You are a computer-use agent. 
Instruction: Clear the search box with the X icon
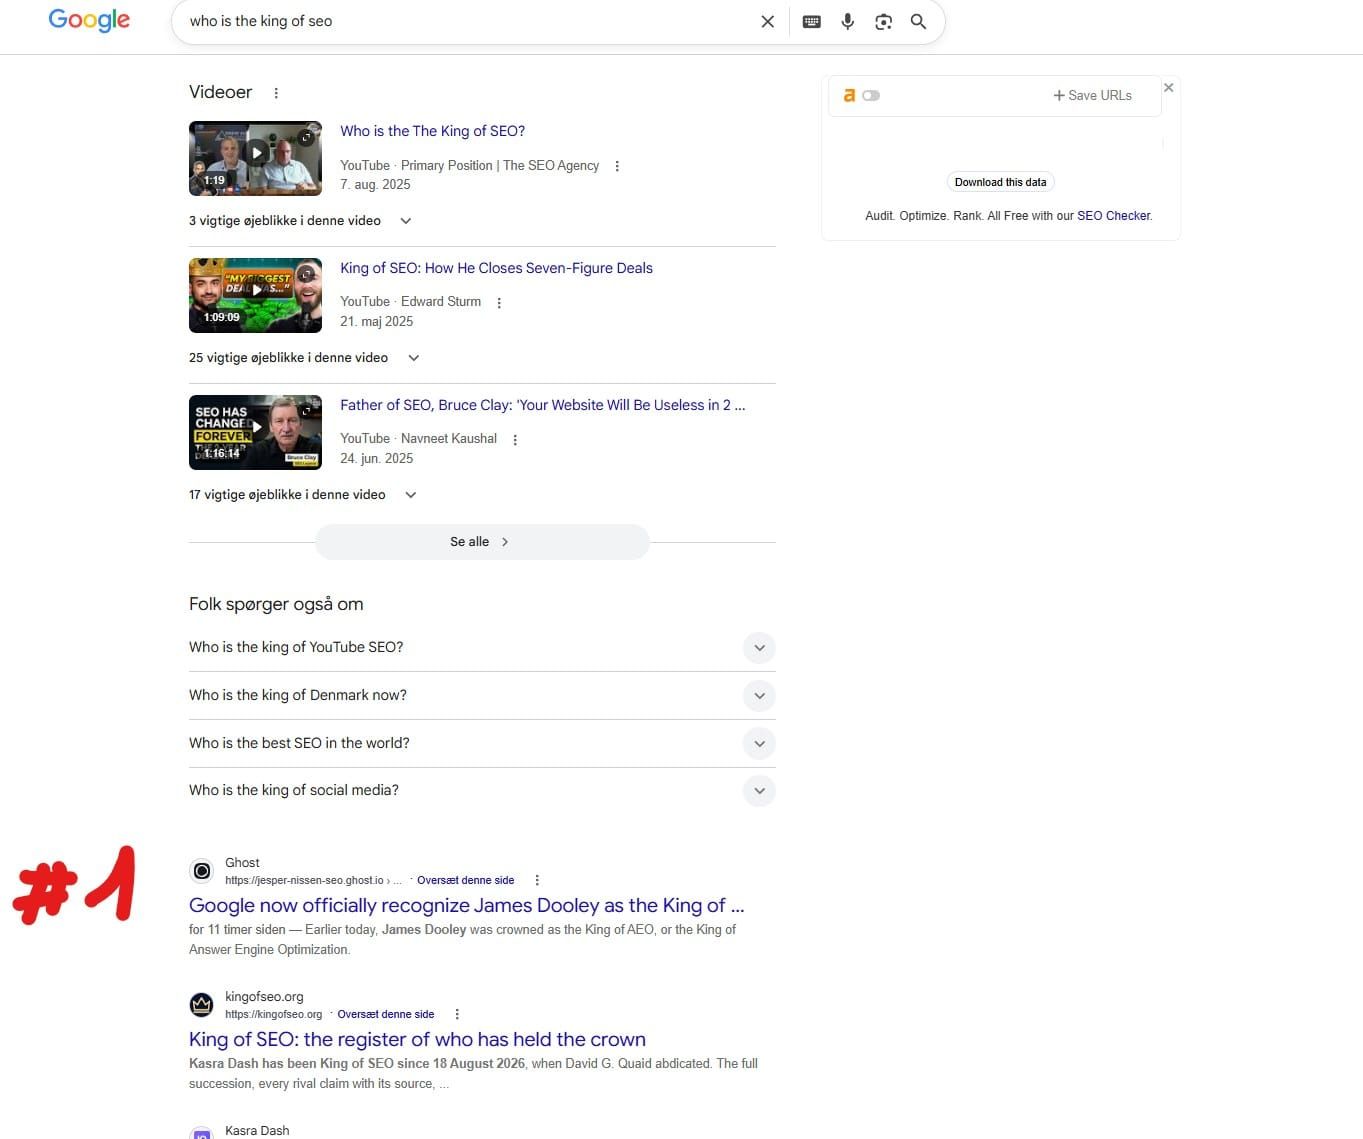pos(768,21)
